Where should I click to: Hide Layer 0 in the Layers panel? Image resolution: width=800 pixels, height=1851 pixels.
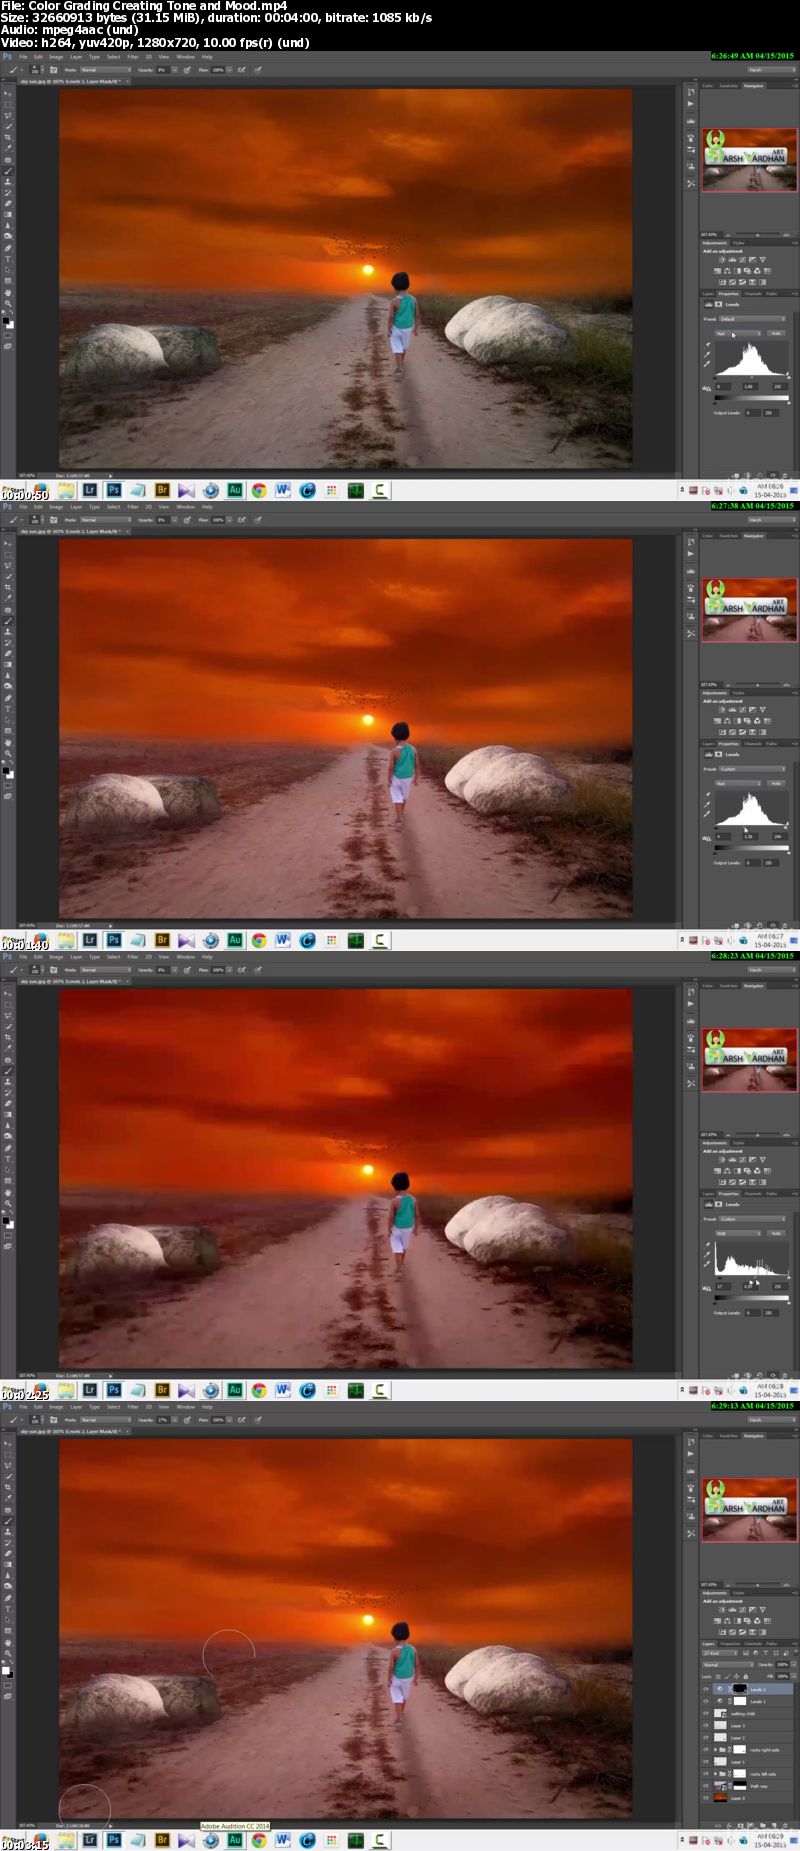coord(706,1798)
